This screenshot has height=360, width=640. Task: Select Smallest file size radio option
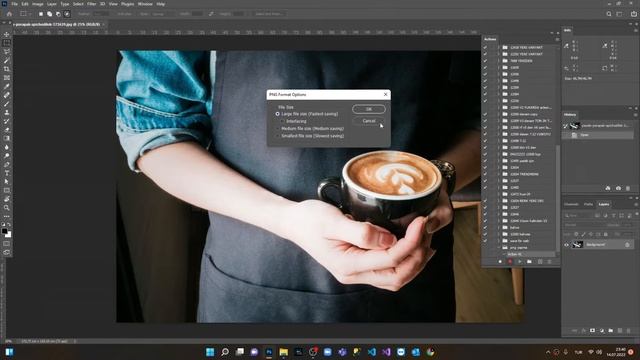278,136
